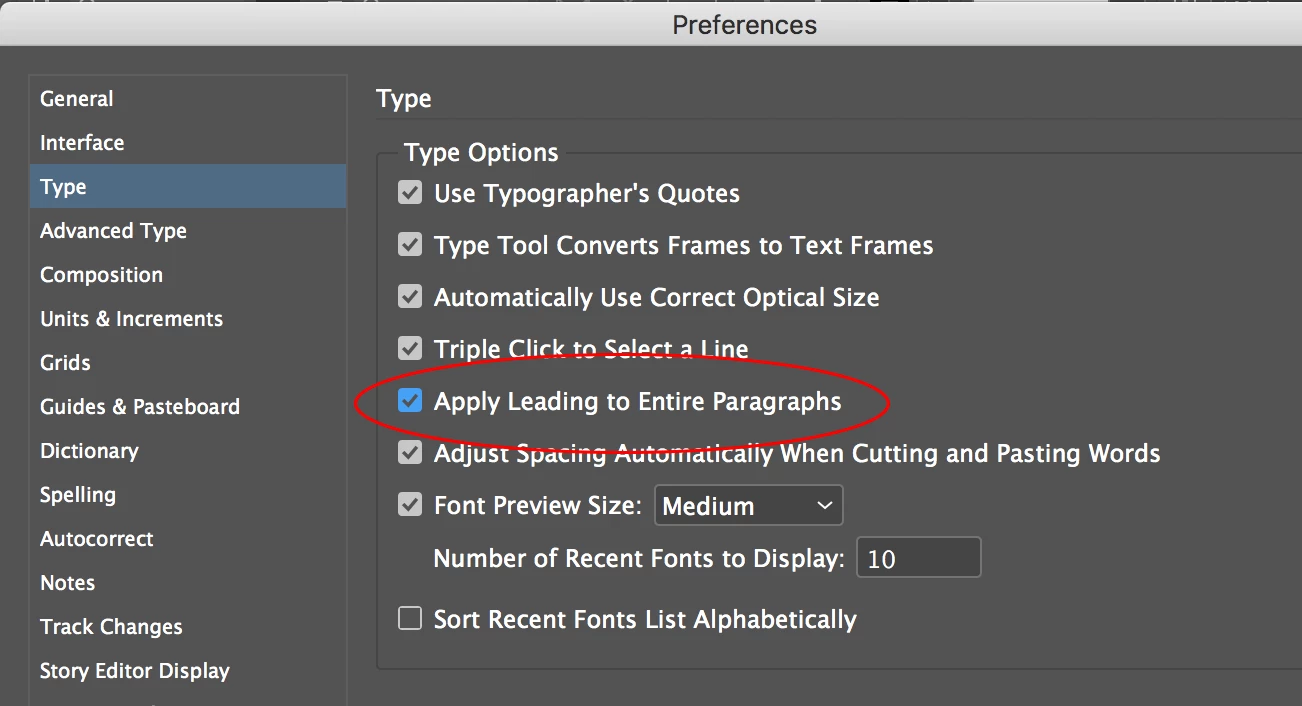
Task: Disable the Font Preview Size checkbox
Action: point(410,505)
